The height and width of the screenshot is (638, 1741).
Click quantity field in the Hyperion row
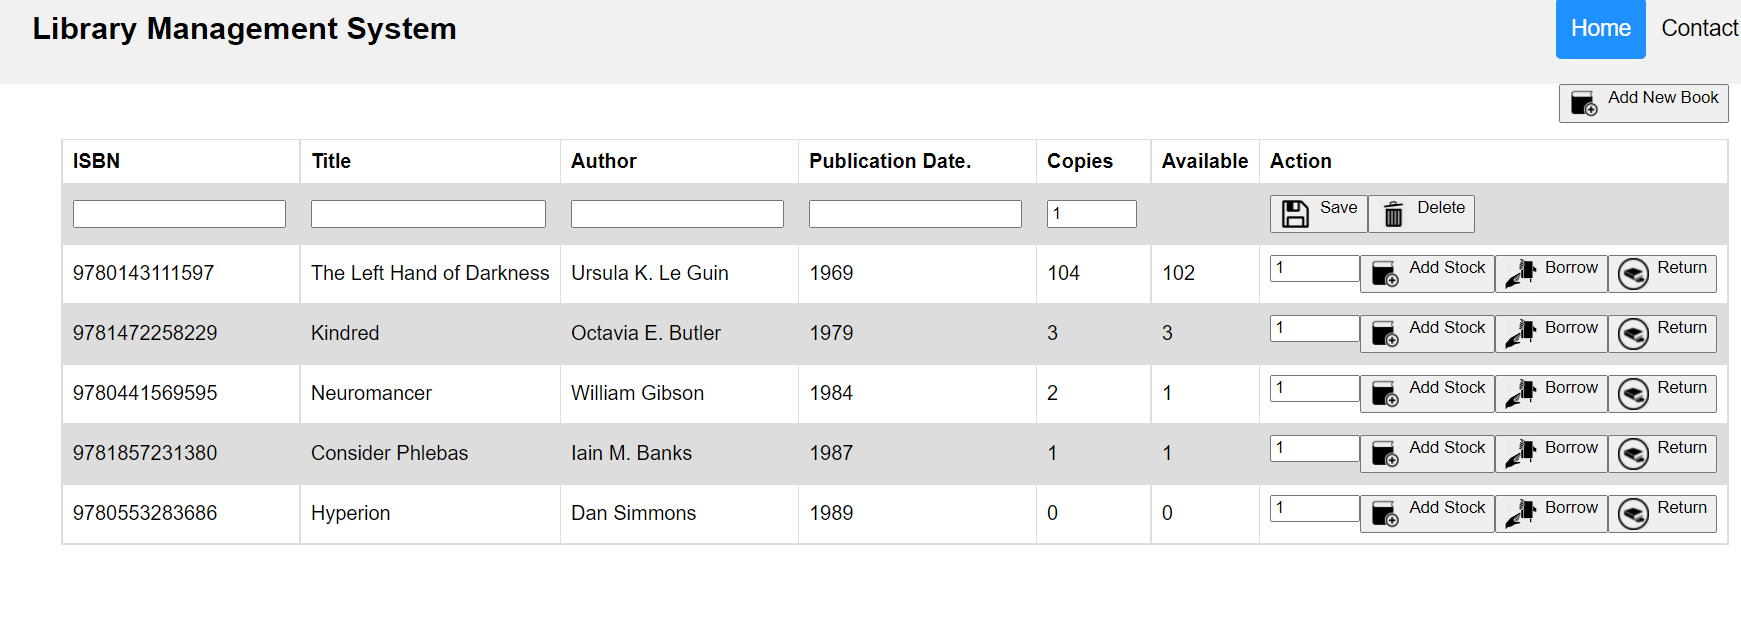1314,509
